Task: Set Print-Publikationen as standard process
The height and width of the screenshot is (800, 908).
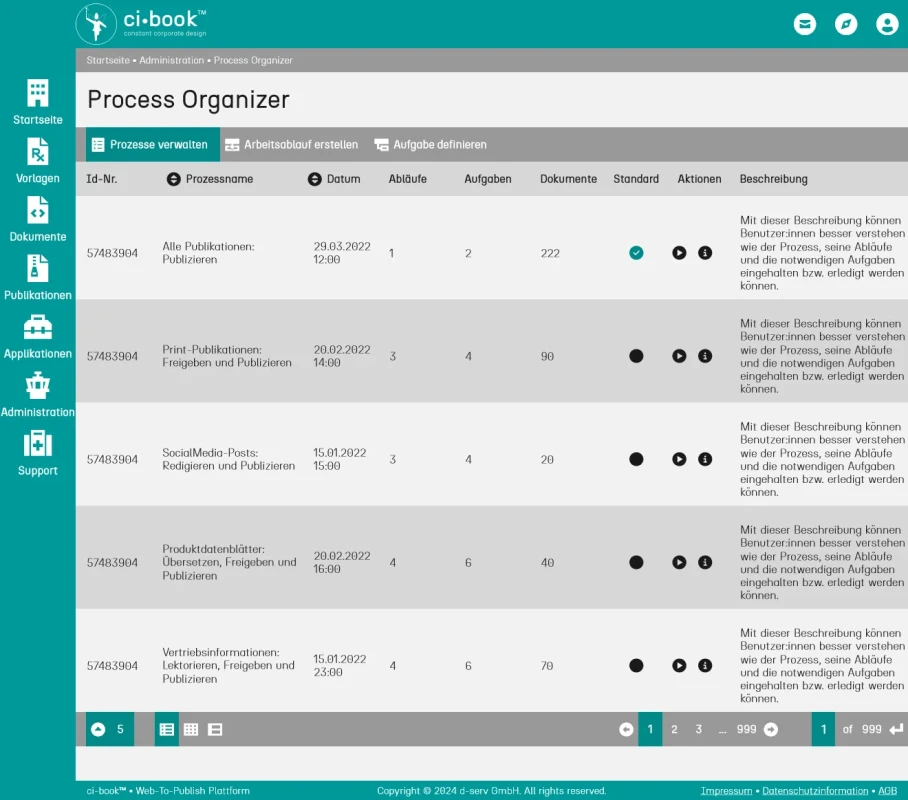Action: pyautogui.click(x=636, y=356)
